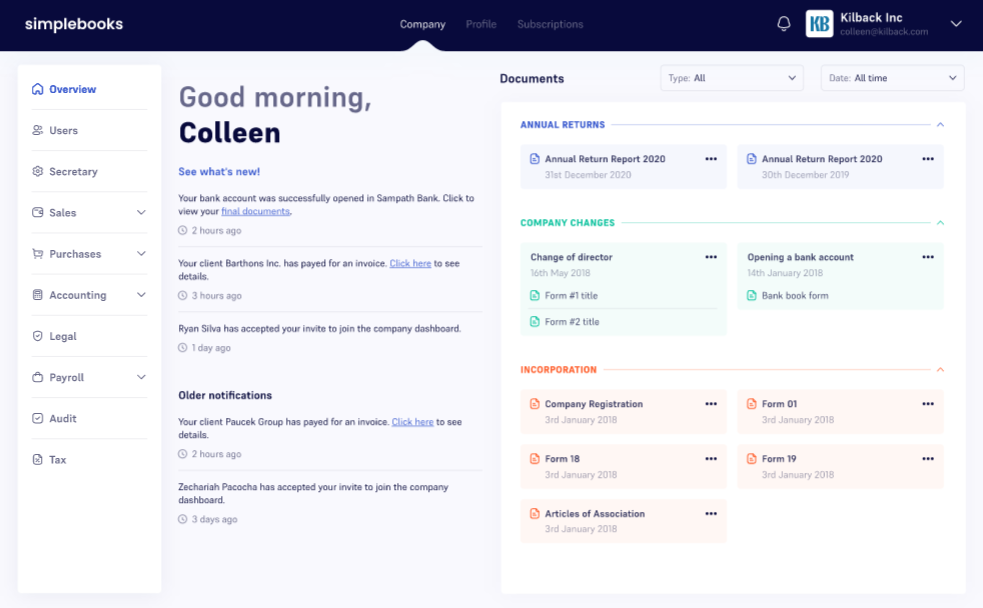Open more options for Form 01

tap(928, 404)
